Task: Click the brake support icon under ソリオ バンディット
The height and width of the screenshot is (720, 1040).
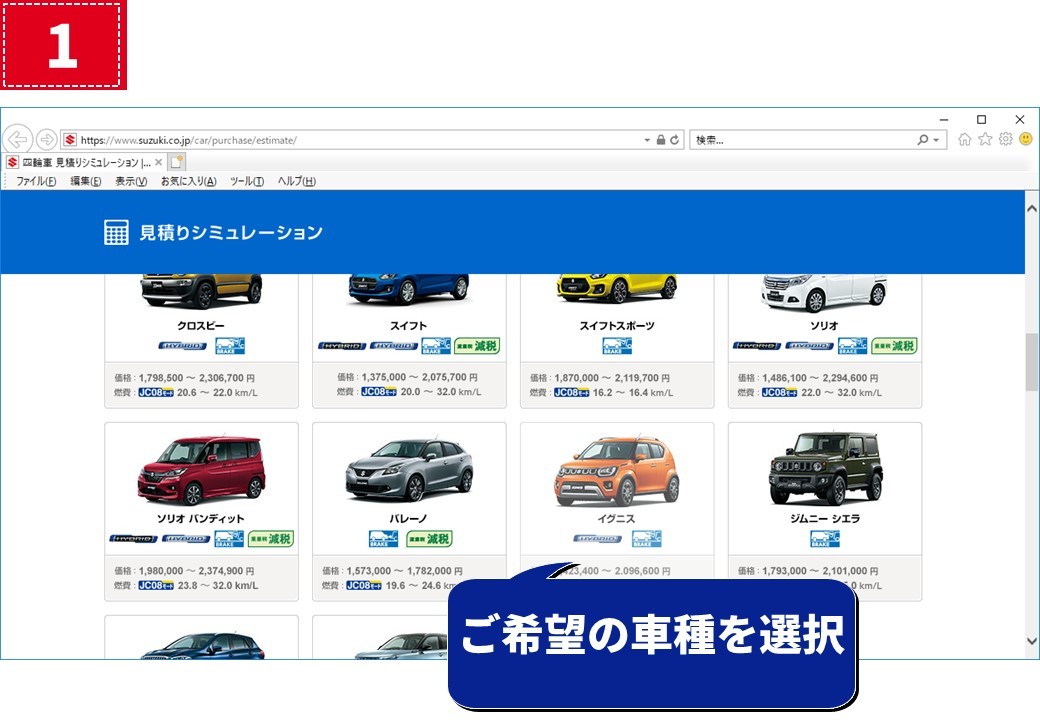Action: tap(229, 539)
